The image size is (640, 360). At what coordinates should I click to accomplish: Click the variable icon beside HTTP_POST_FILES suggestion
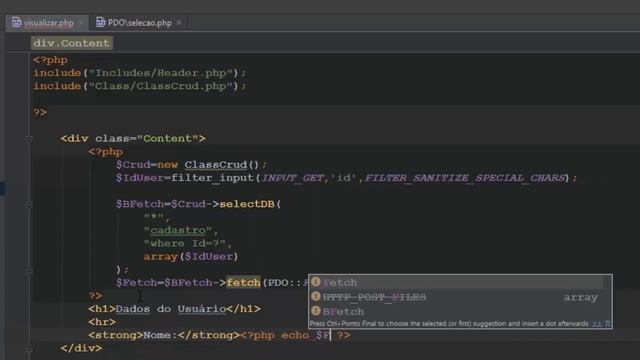316,296
